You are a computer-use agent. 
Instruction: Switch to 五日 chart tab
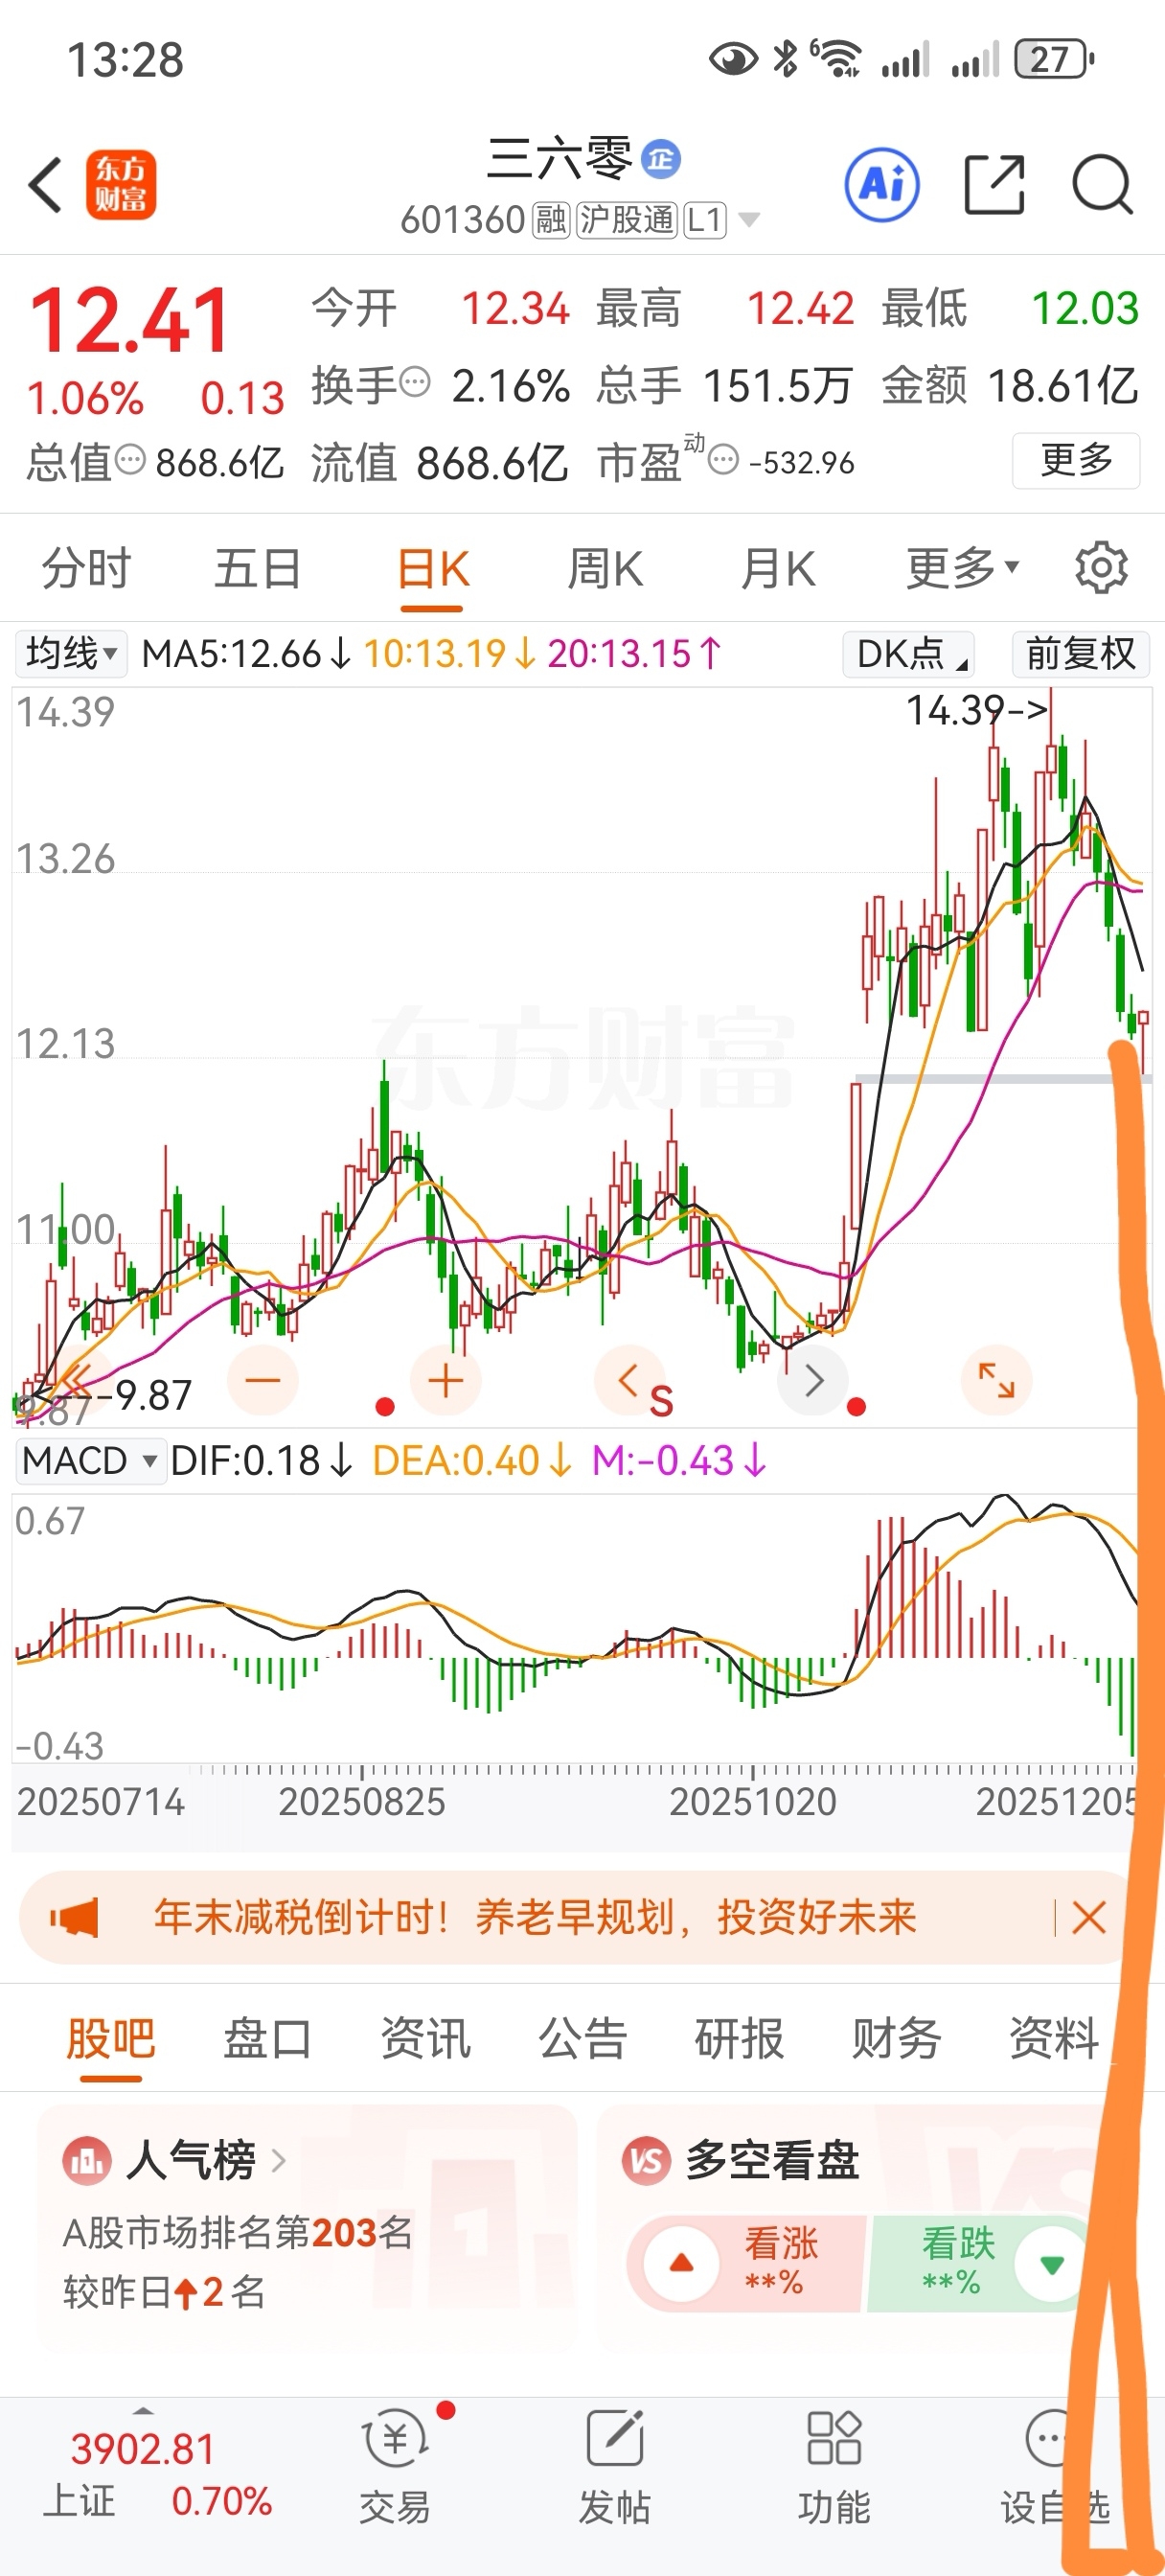coord(258,569)
